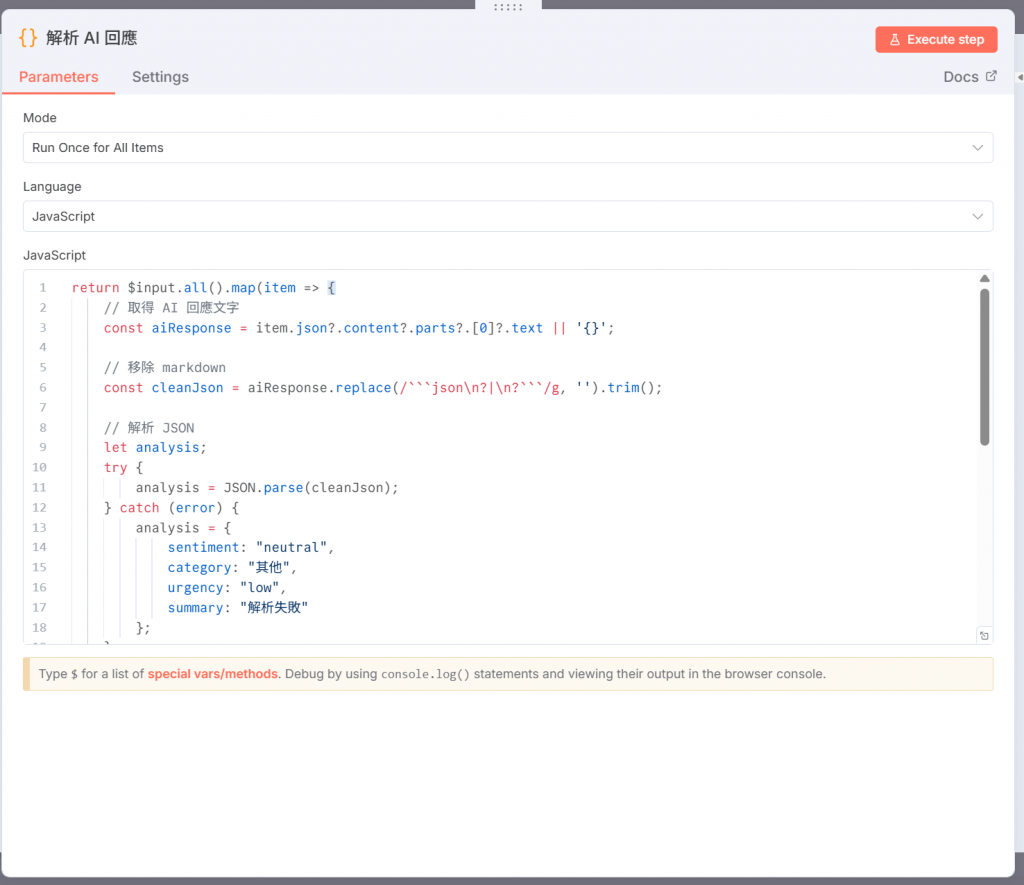Viewport: 1024px width, 885px height.
Task: Click the flask icon in Execute step
Action: coord(895,40)
